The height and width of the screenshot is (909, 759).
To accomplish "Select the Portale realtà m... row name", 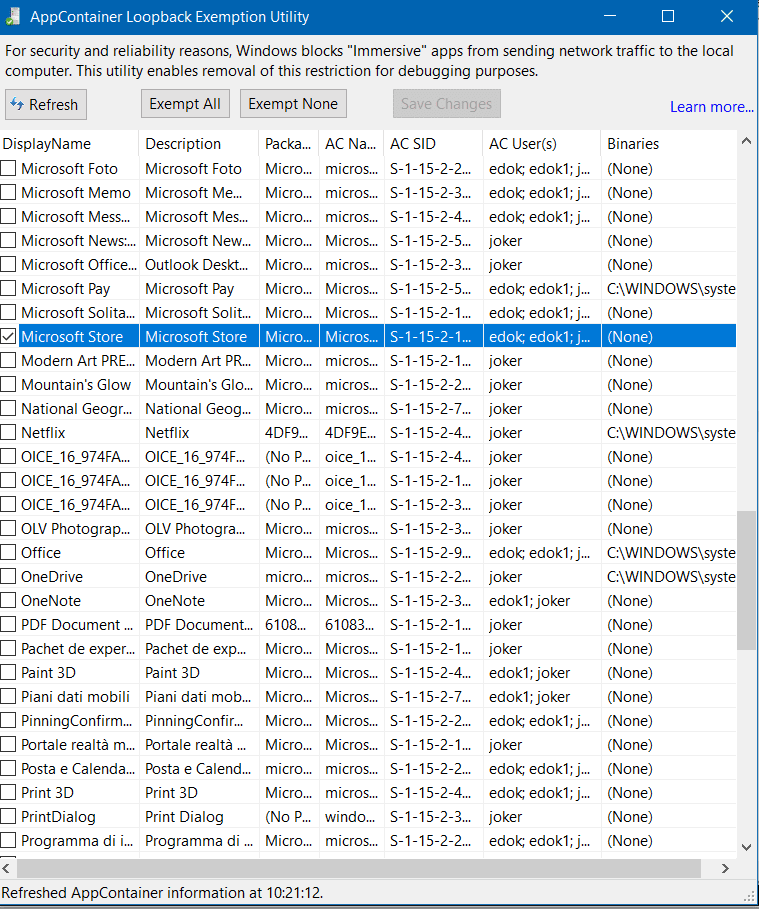I will coord(78,744).
